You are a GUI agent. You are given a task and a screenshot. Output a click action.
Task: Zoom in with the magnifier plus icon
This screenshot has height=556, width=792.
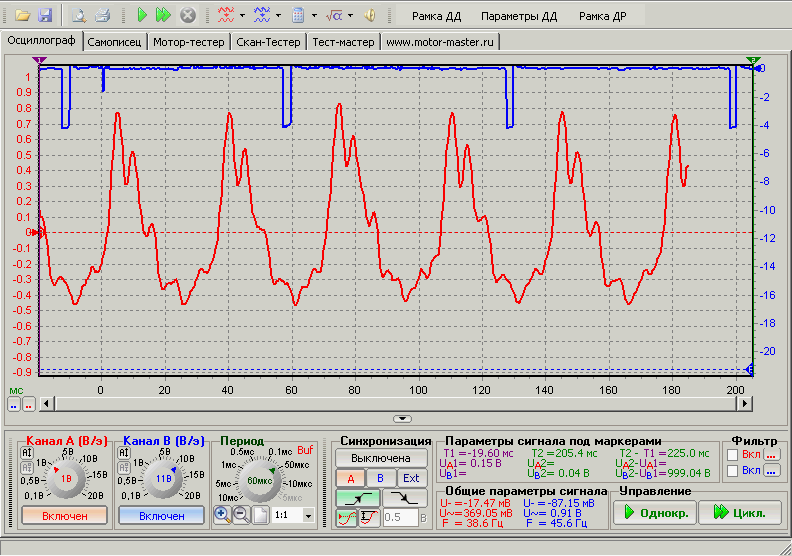pos(223,513)
